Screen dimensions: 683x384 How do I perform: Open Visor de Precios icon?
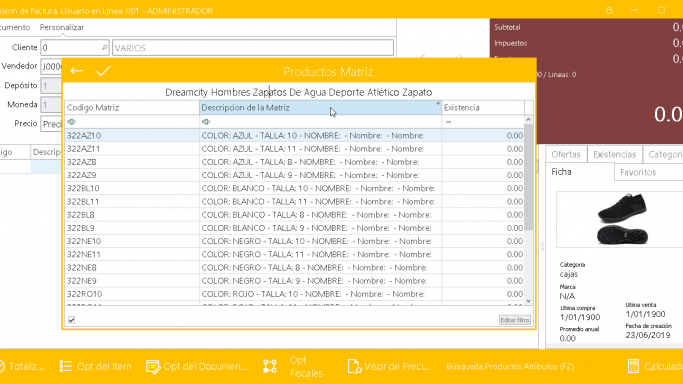(354, 366)
